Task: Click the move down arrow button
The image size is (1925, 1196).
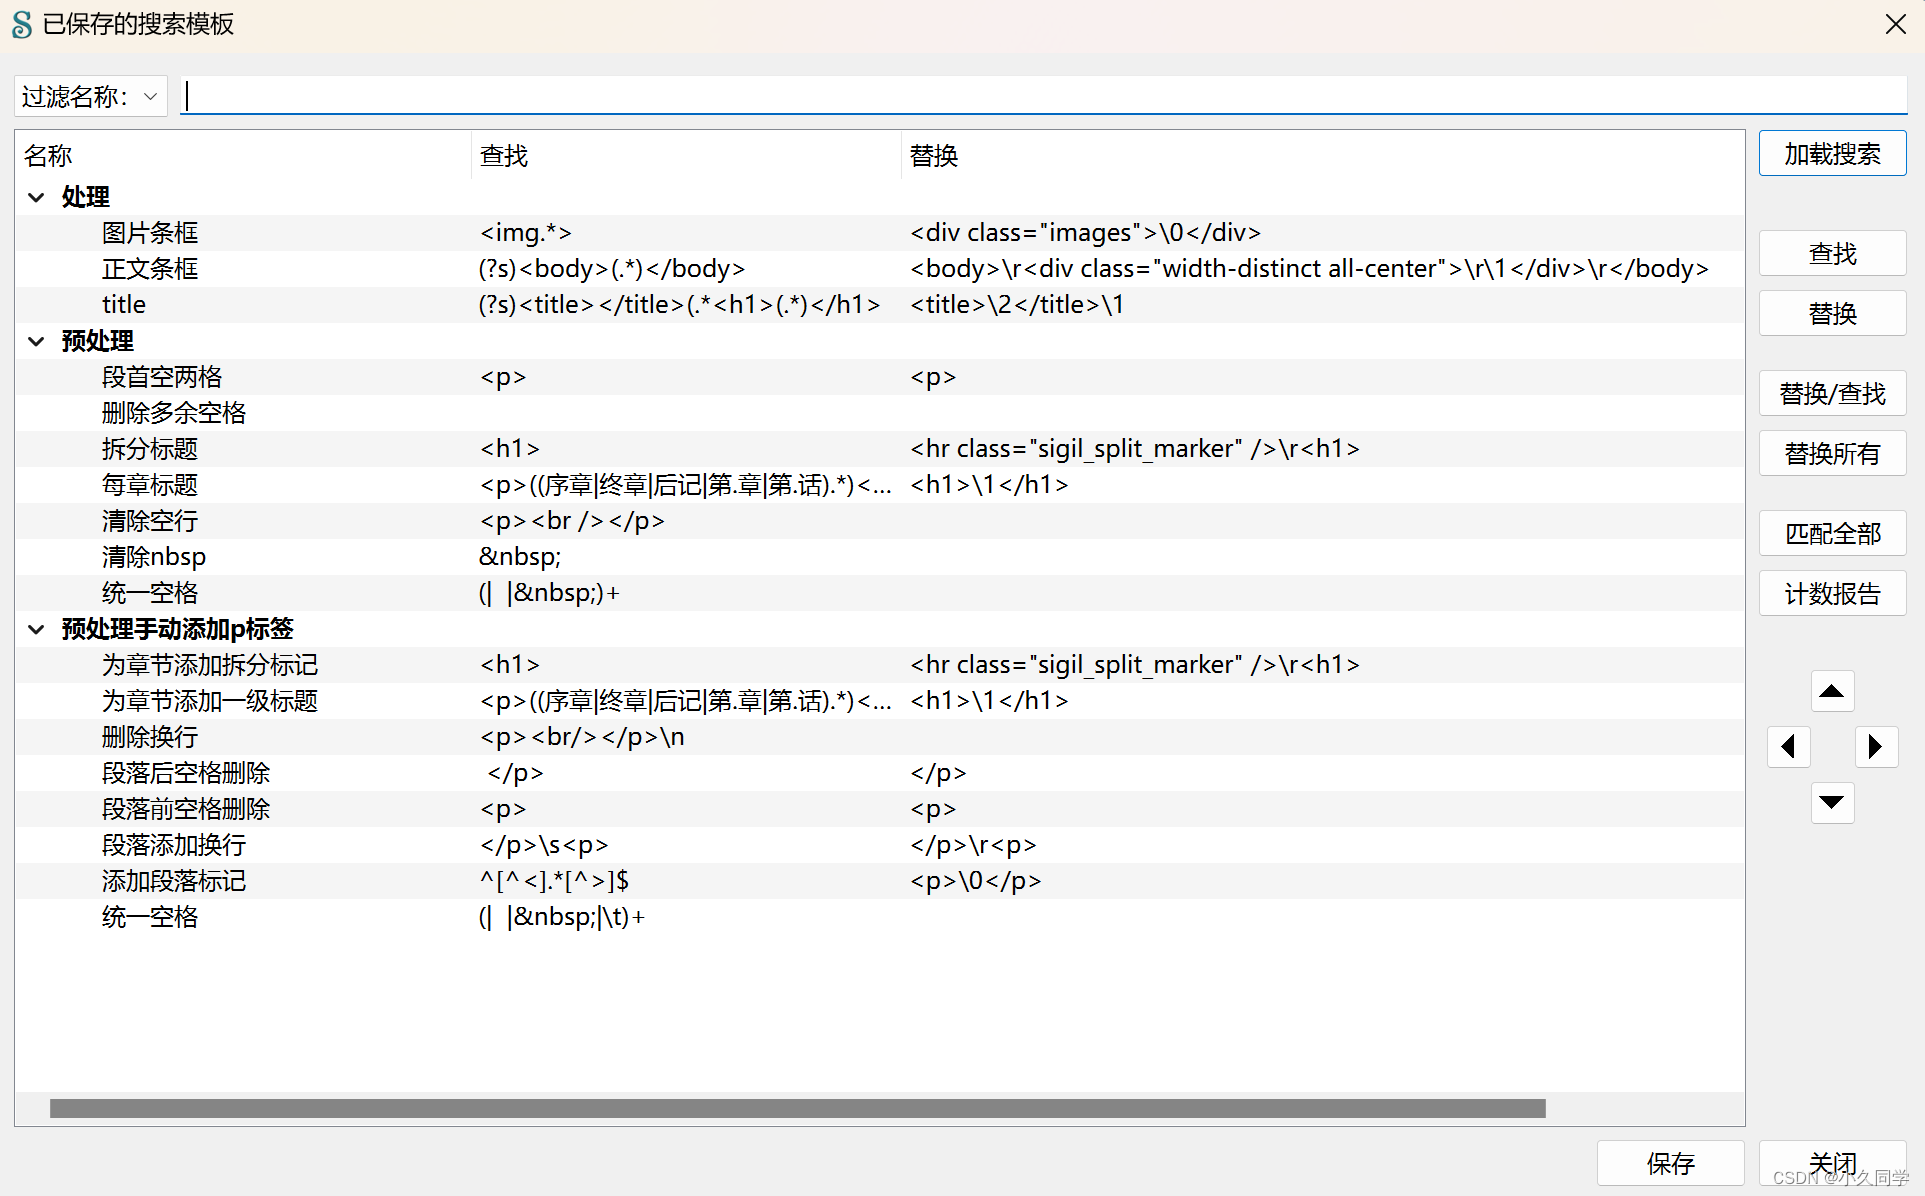Action: (x=1831, y=802)
